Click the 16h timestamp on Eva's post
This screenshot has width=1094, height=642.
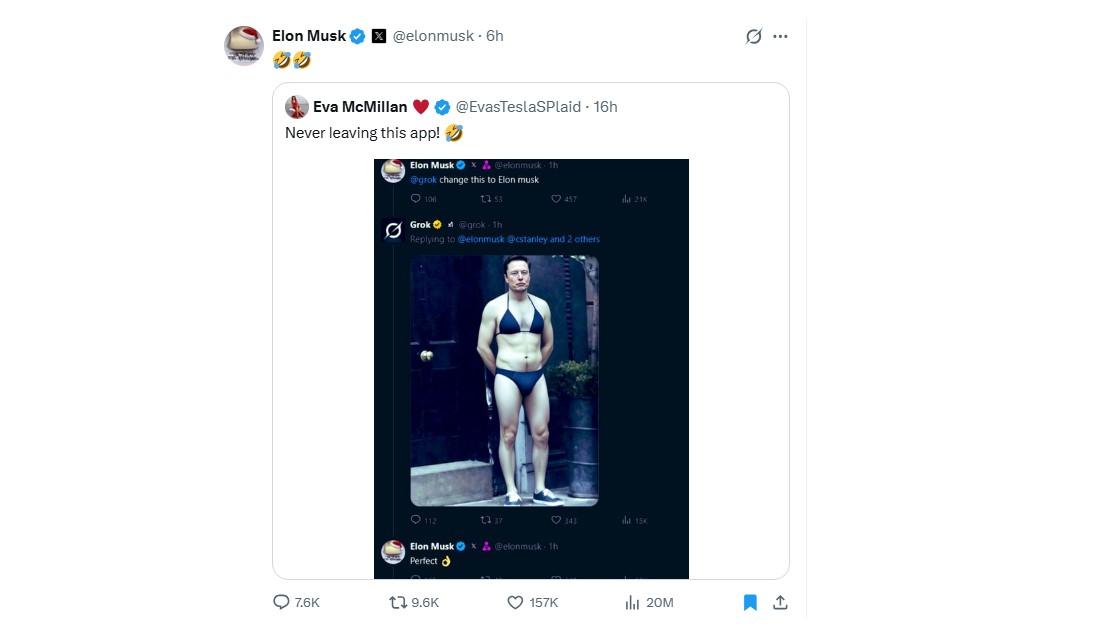(604, 106)
